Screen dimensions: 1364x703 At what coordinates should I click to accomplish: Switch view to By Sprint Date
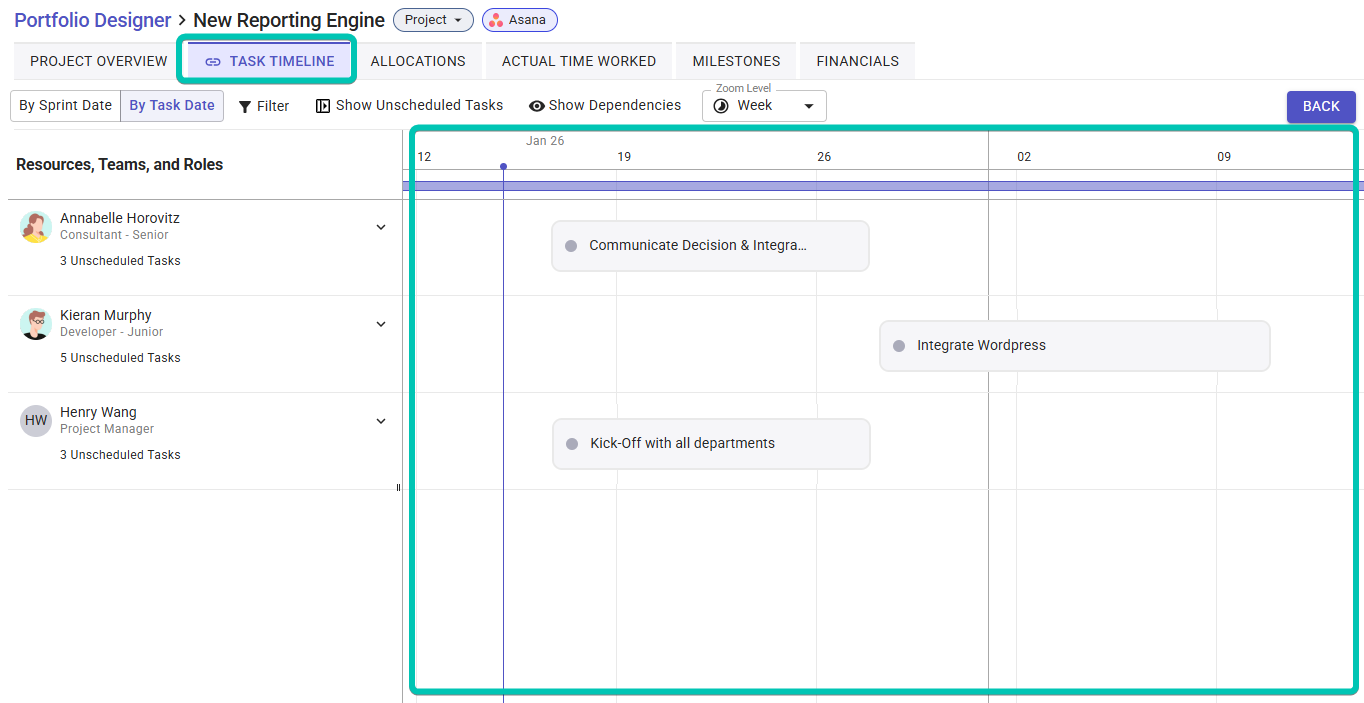point(65,105)
